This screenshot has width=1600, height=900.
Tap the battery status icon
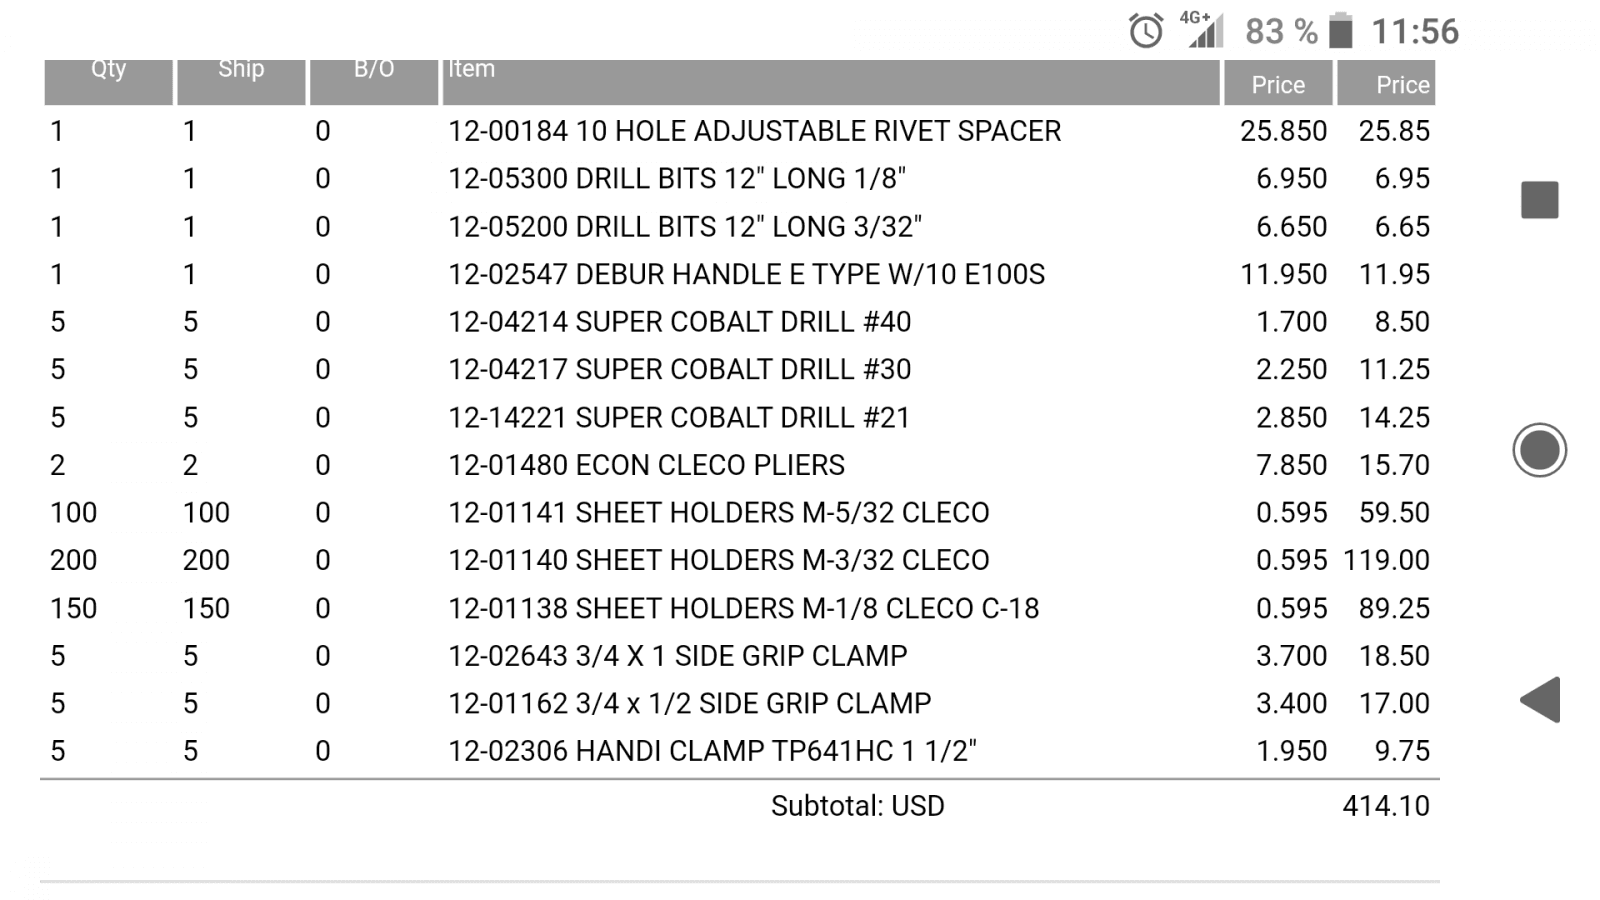point(1341,31)
